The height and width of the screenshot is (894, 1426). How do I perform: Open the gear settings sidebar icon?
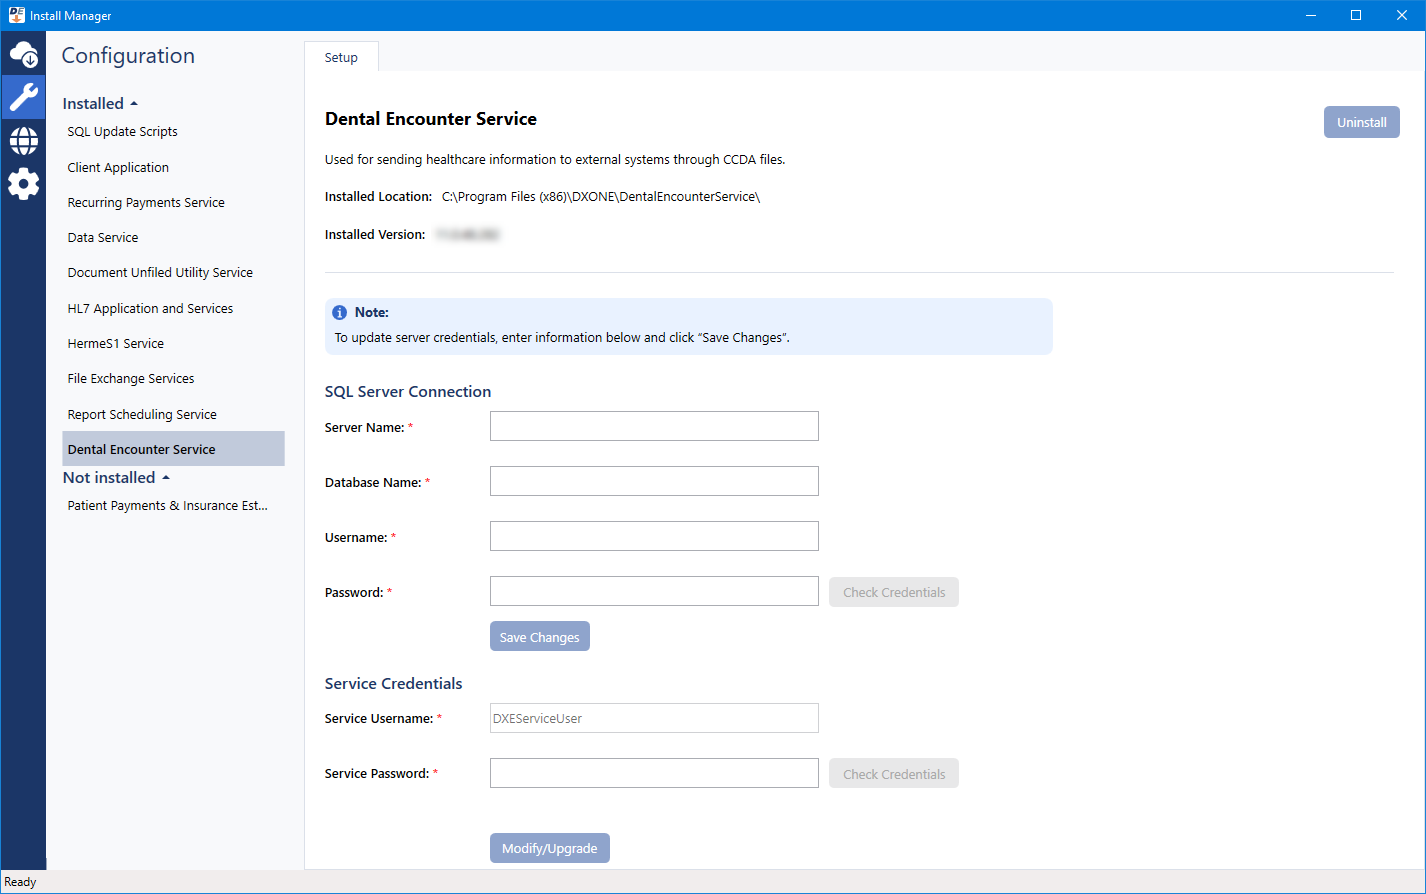coord(23,184)
